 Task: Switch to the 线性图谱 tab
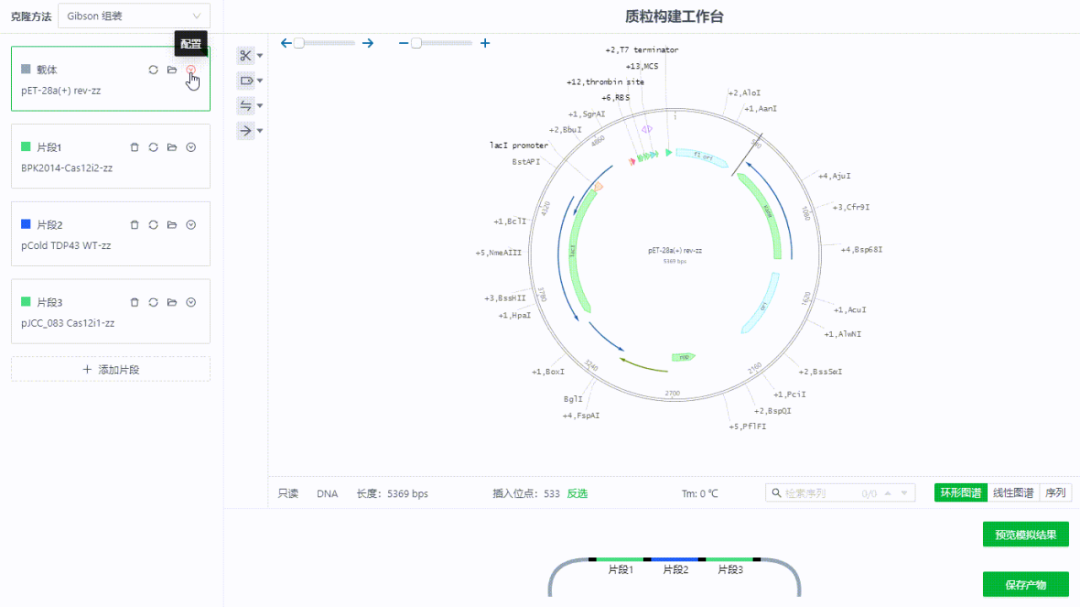[1013, 493]
